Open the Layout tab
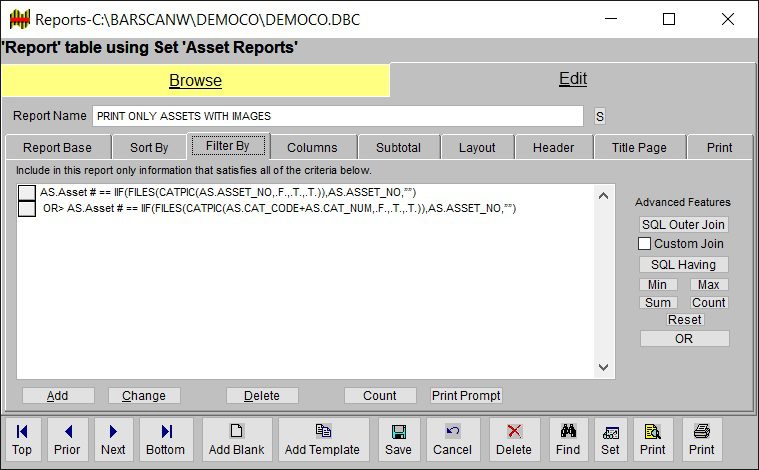Viewport: 759px width, 470px height. (x=477, y=148)
